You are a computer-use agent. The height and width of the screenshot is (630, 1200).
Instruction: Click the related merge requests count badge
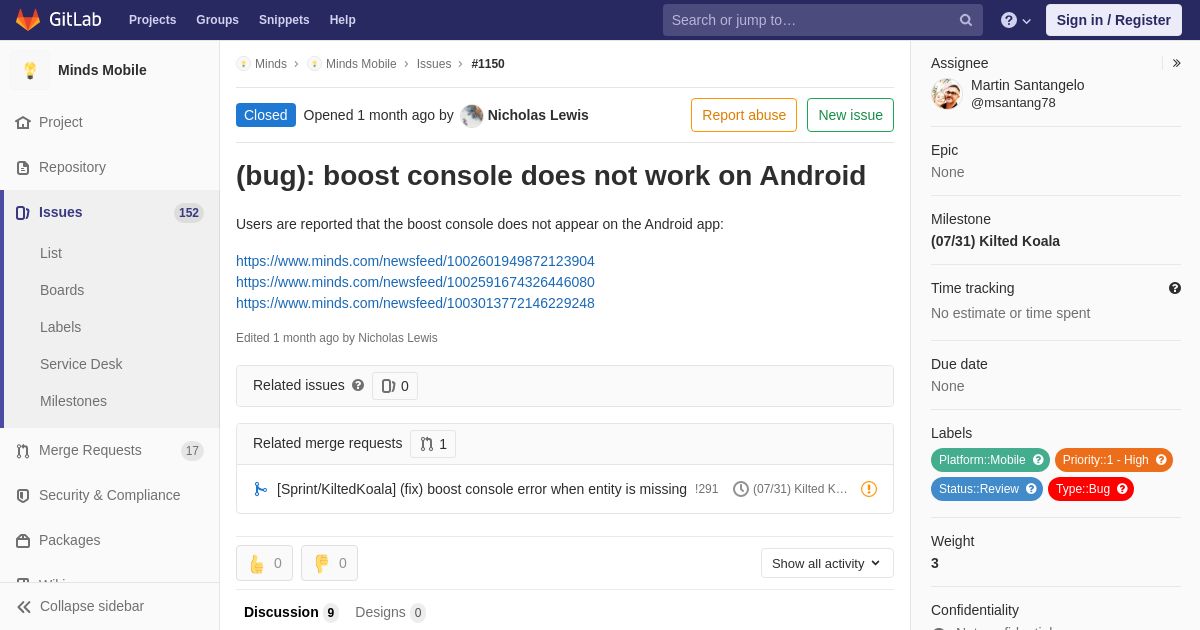[x=433, y=444]
